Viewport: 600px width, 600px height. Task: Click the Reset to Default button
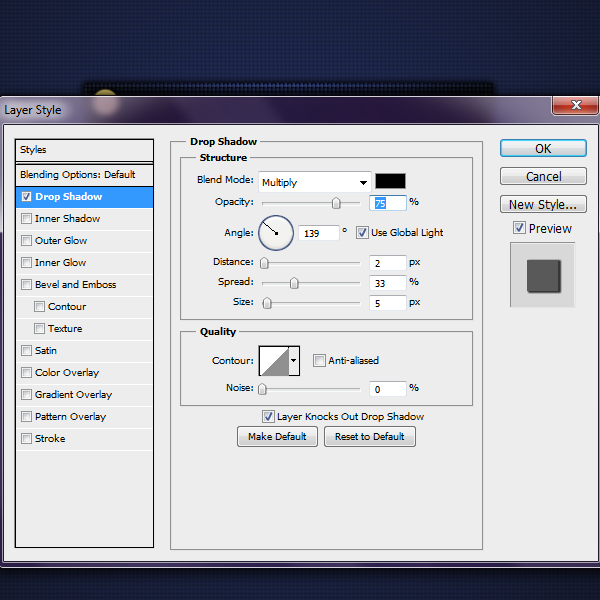pyautogui.click(x=370, y=437)
